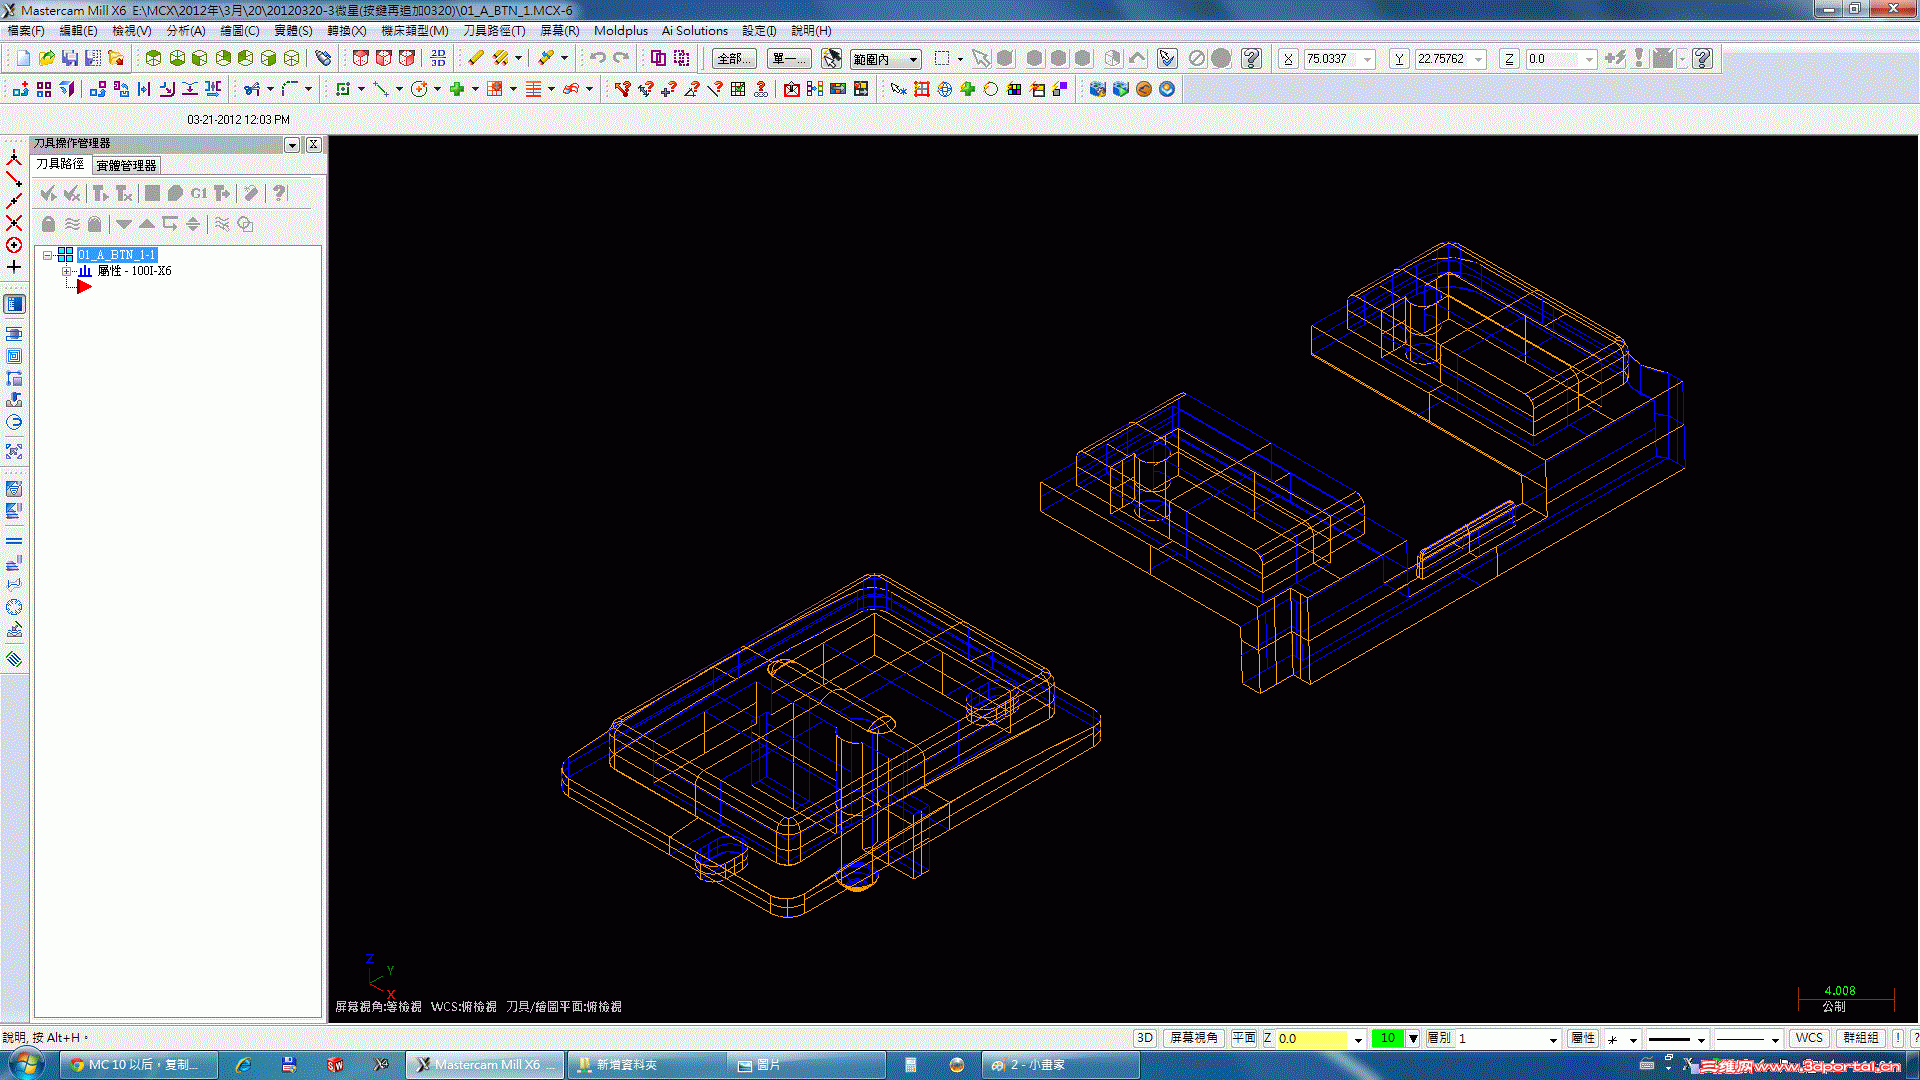Toggle the WCS status bar button
This screenshot has height=1080, width=1920.
[x=1808, y=1038]
